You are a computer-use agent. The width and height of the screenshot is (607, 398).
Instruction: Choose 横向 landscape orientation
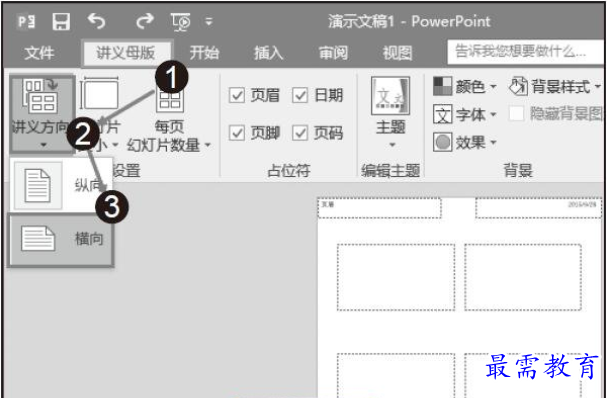pos(61,240)
